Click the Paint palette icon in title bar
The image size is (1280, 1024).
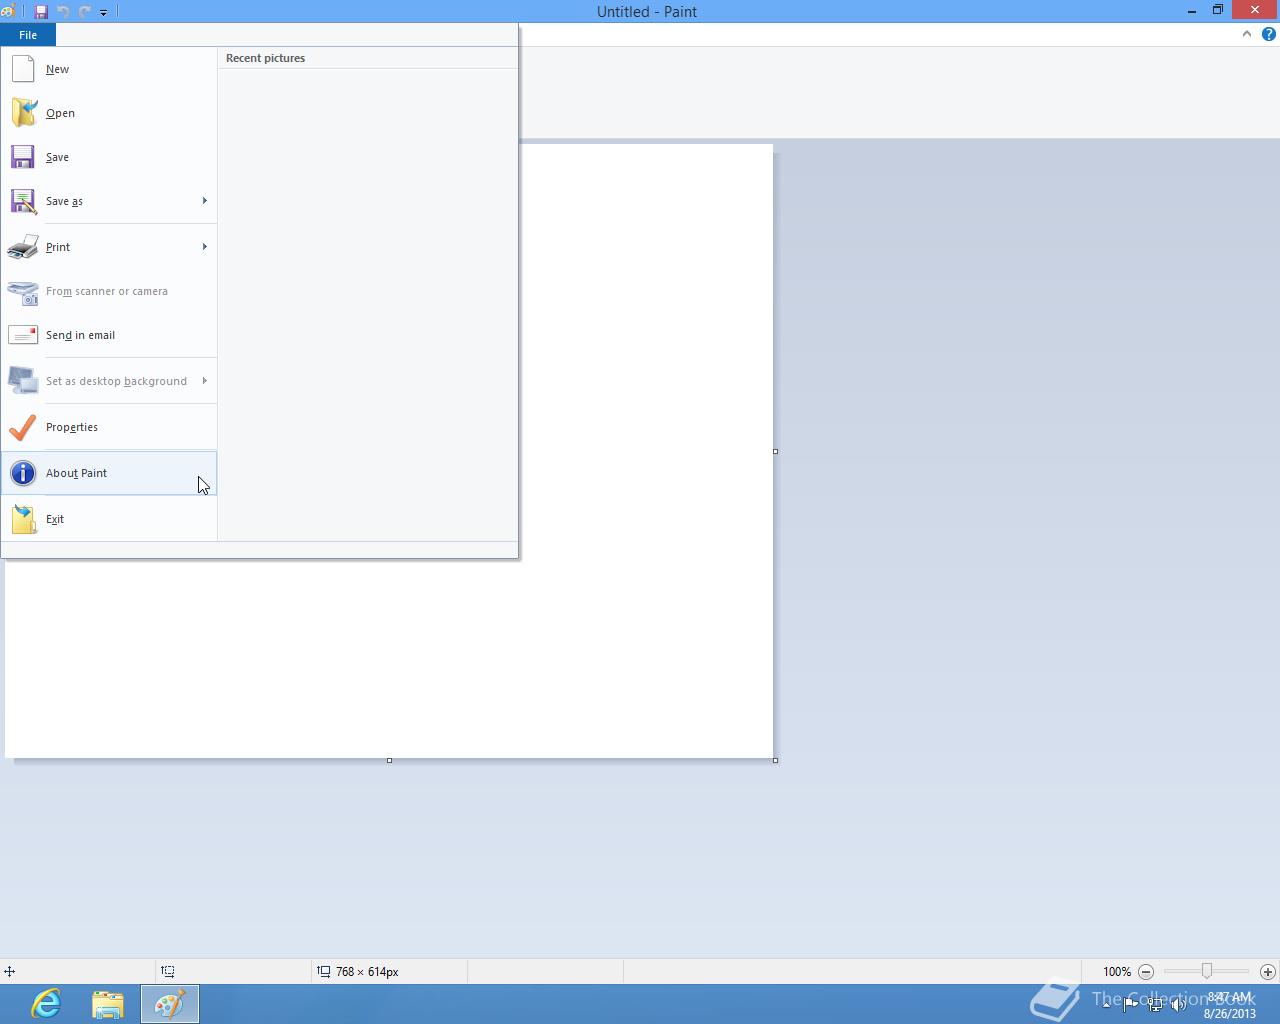[7, 12]
